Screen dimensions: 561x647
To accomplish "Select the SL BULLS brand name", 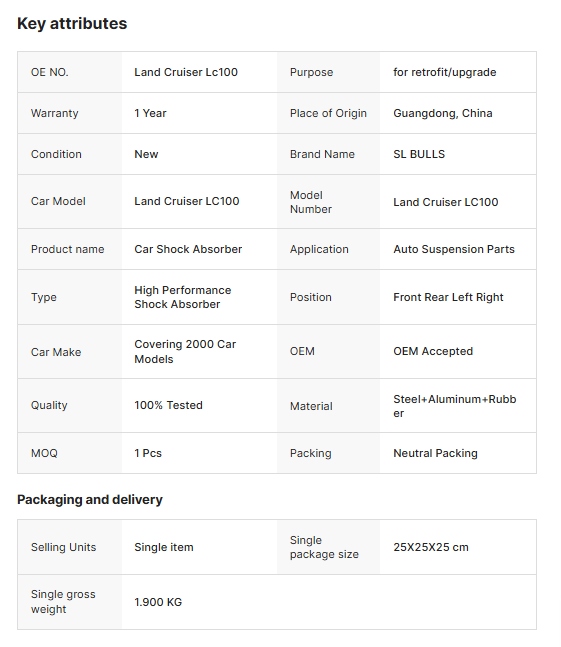I will (x=419, y=154).
